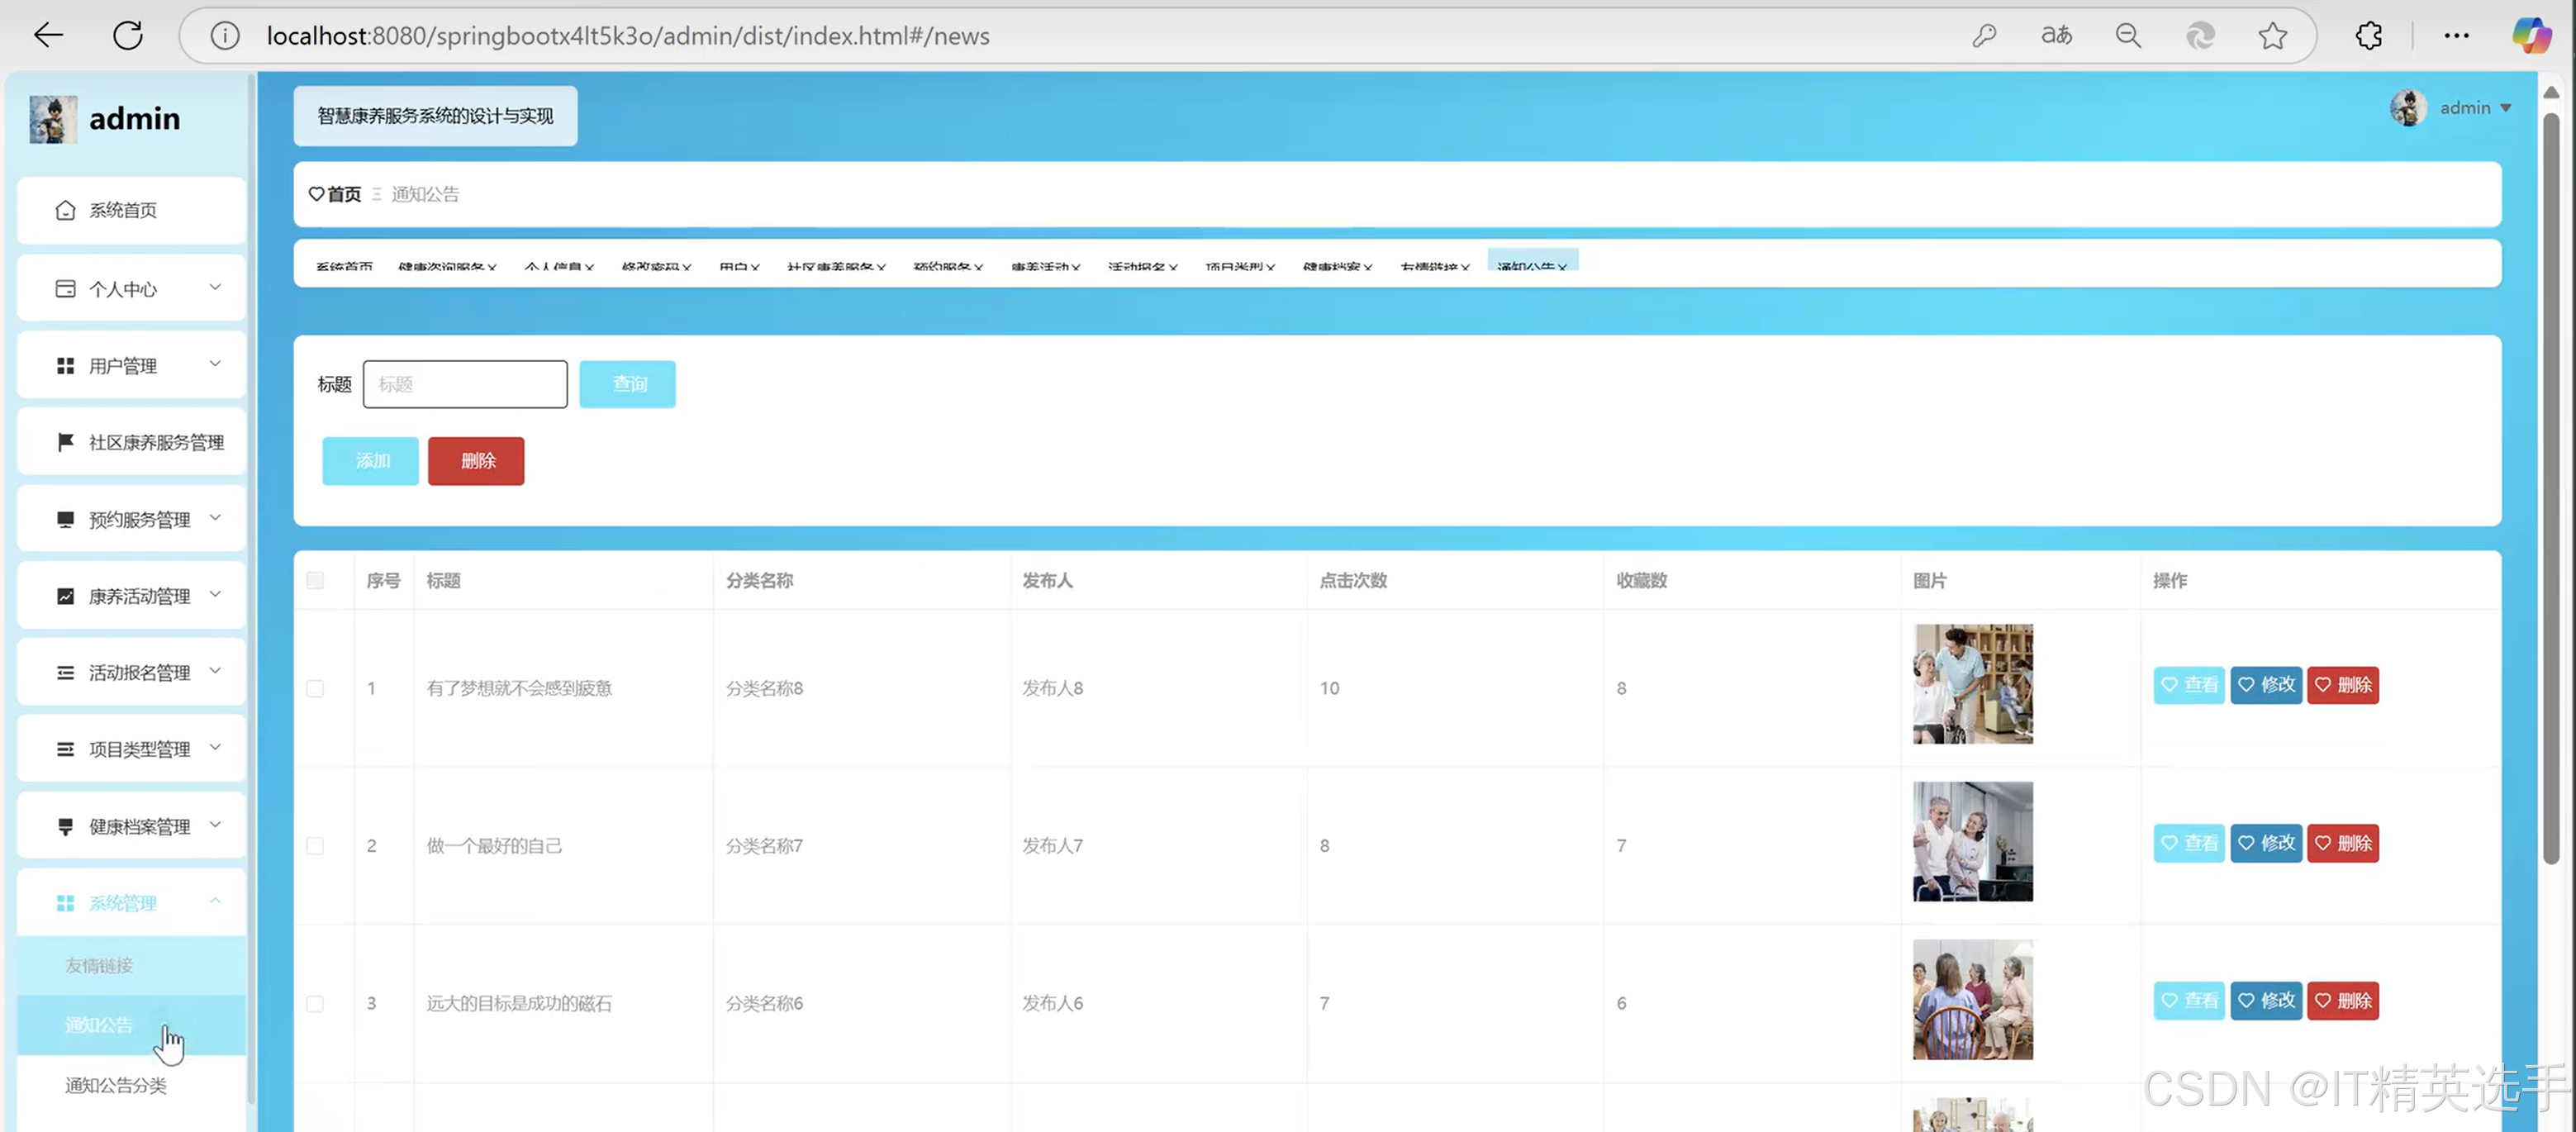The image size is (2576, 1132).
Task: Check the checkbox for row 3 远大的目标是成功的磁石
Action: pos(315,1003)
